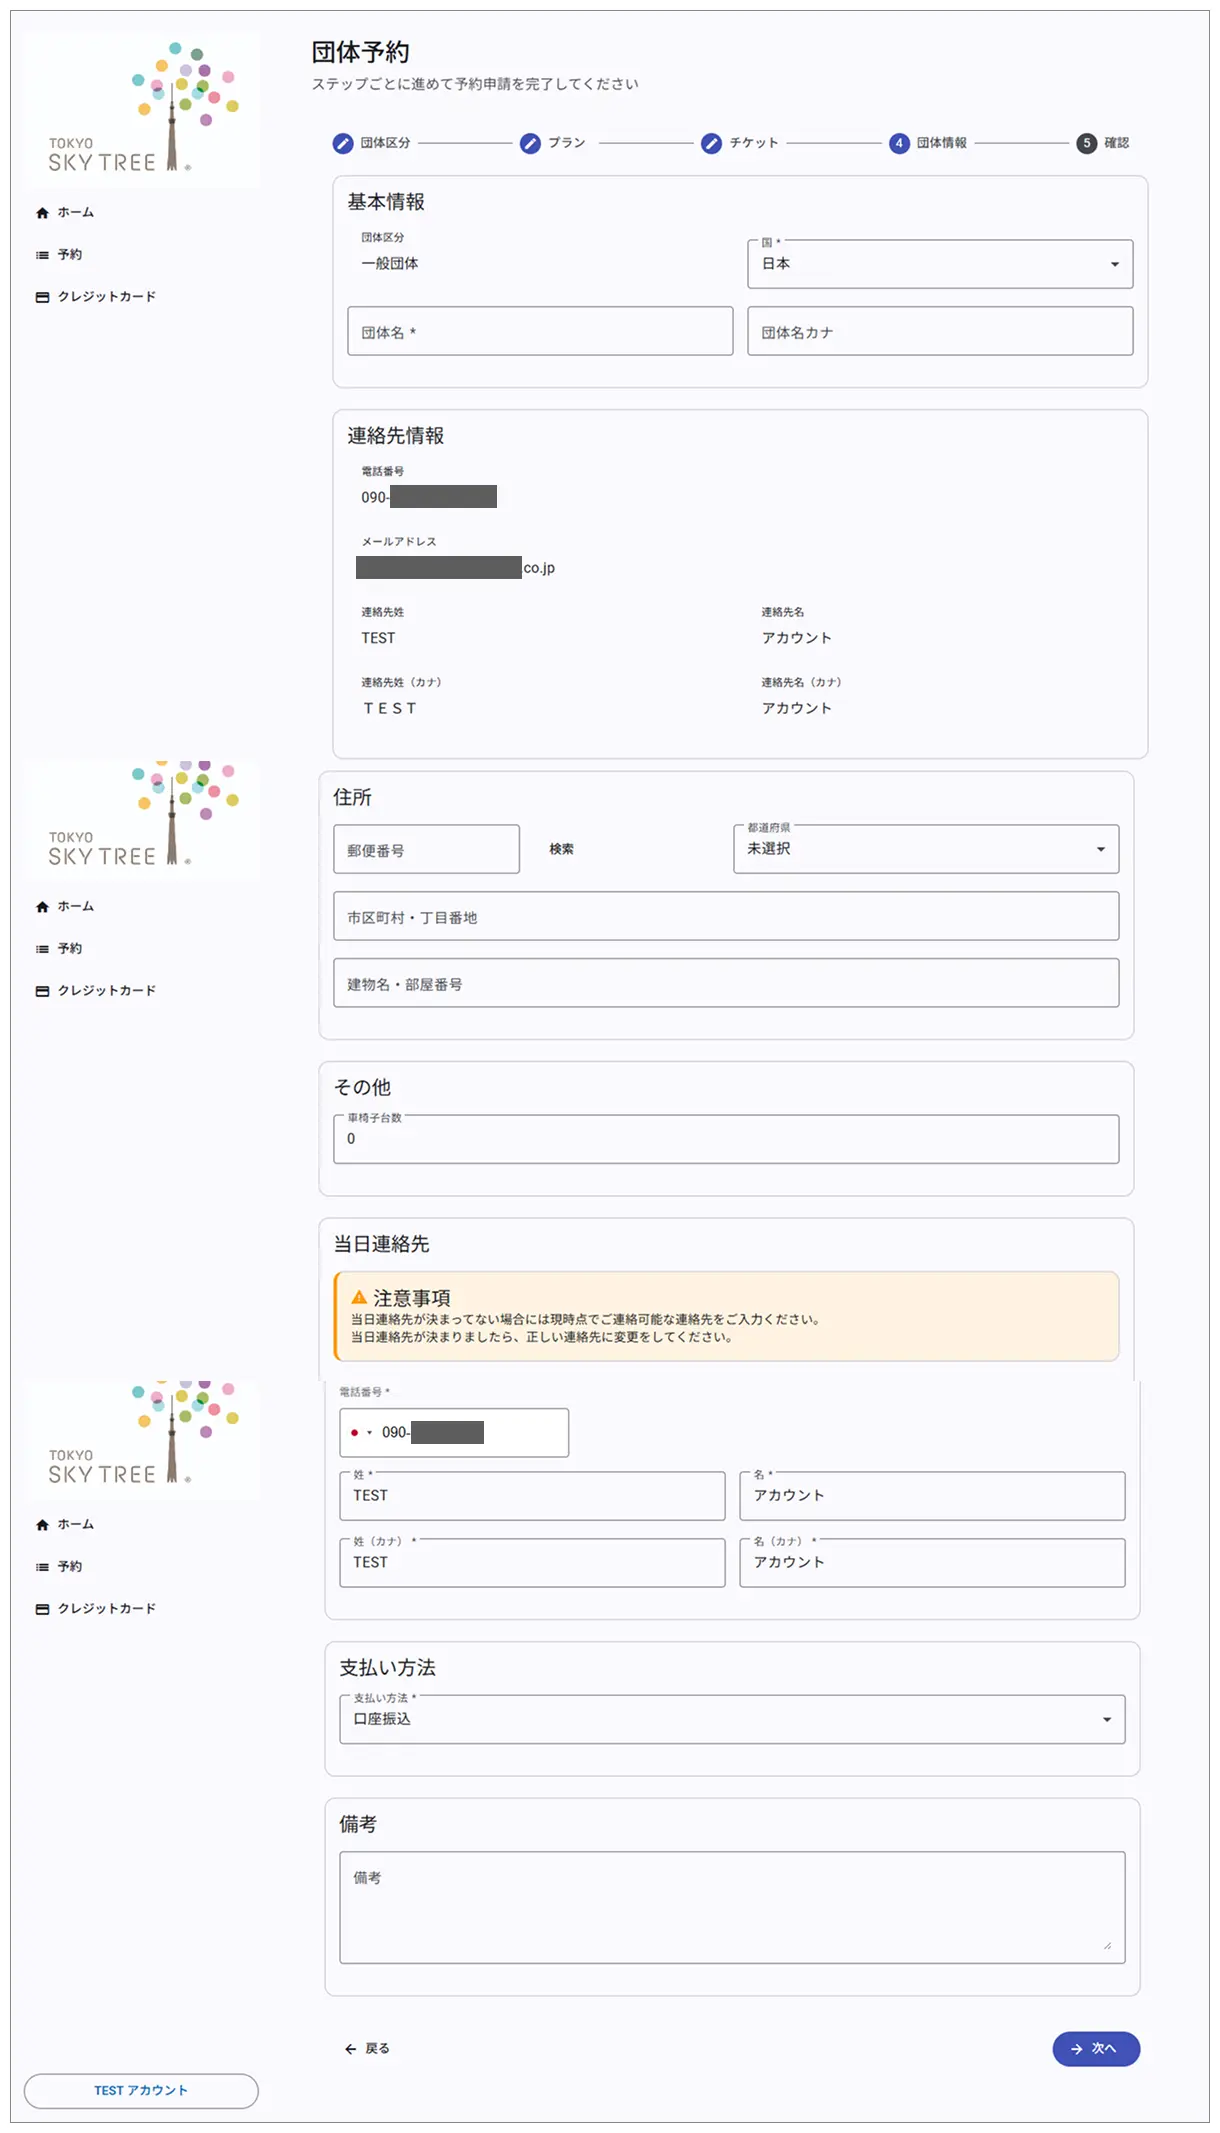
Task: Focus the 名 field containing アカウント
Action: (932, 1496)
